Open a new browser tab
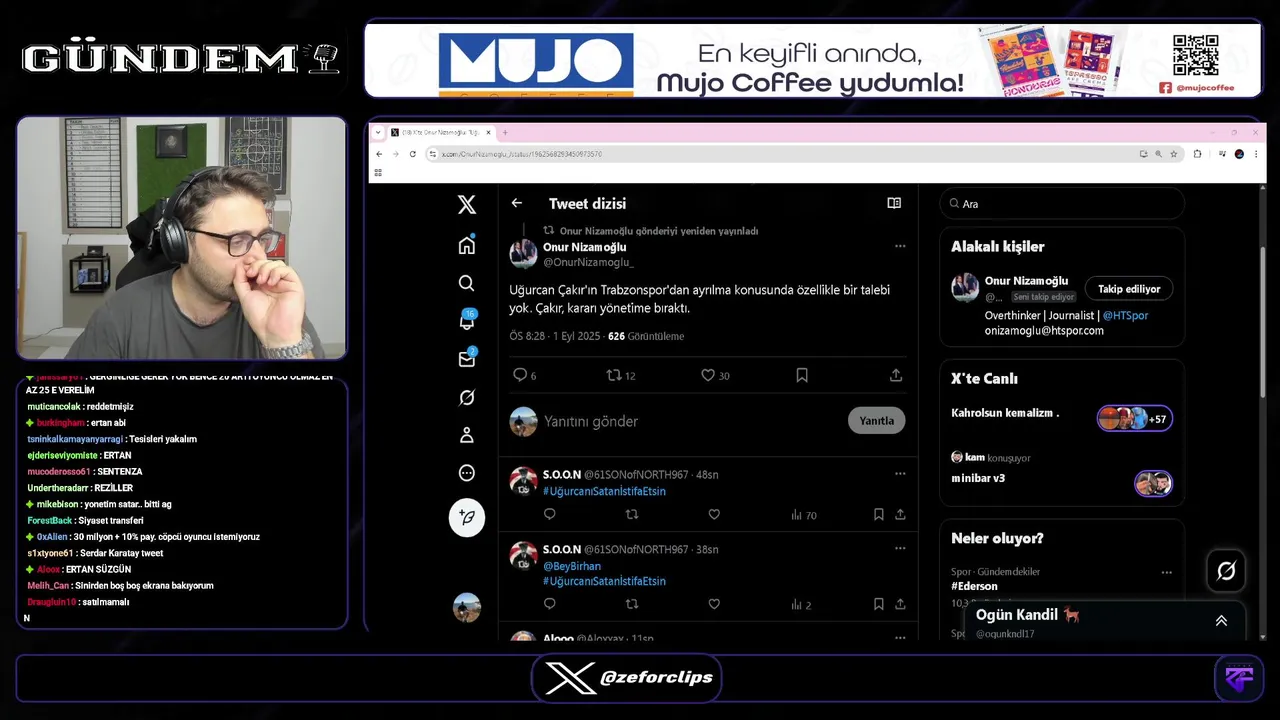Screen dimensions: 1280x720 pyautogui.click(x=505, y=132)
